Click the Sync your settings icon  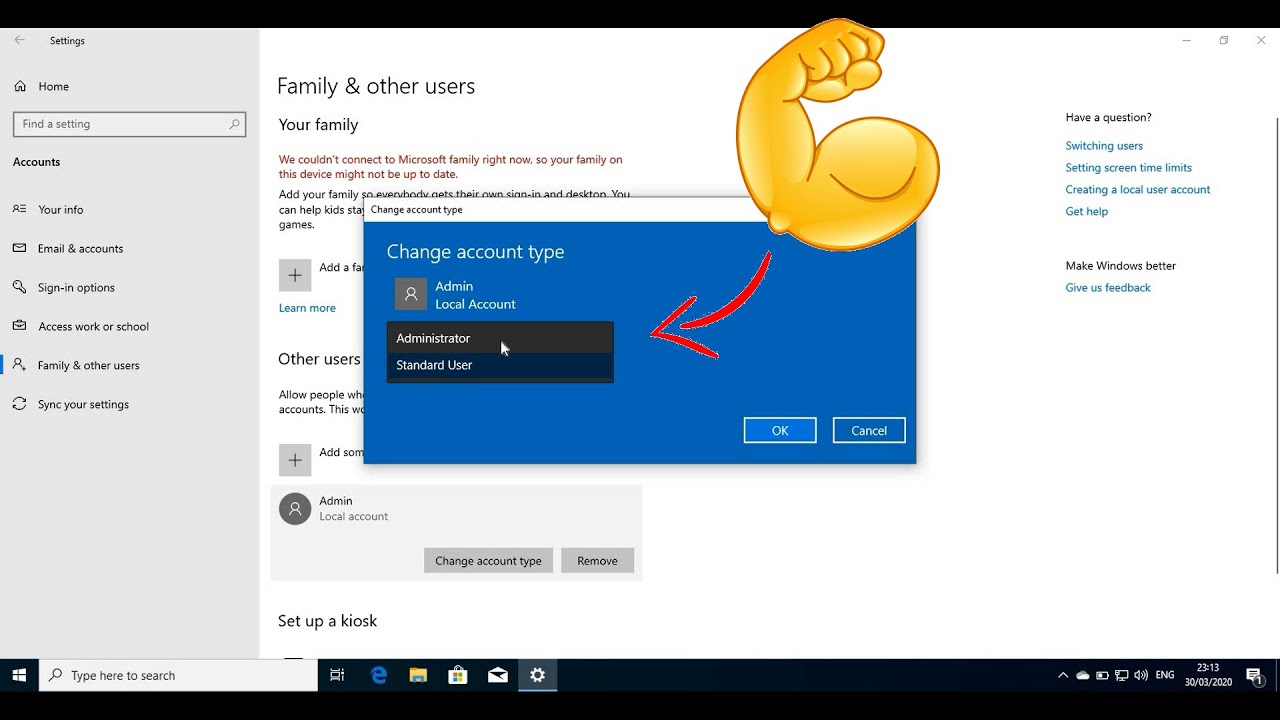(x=19, y=404)
